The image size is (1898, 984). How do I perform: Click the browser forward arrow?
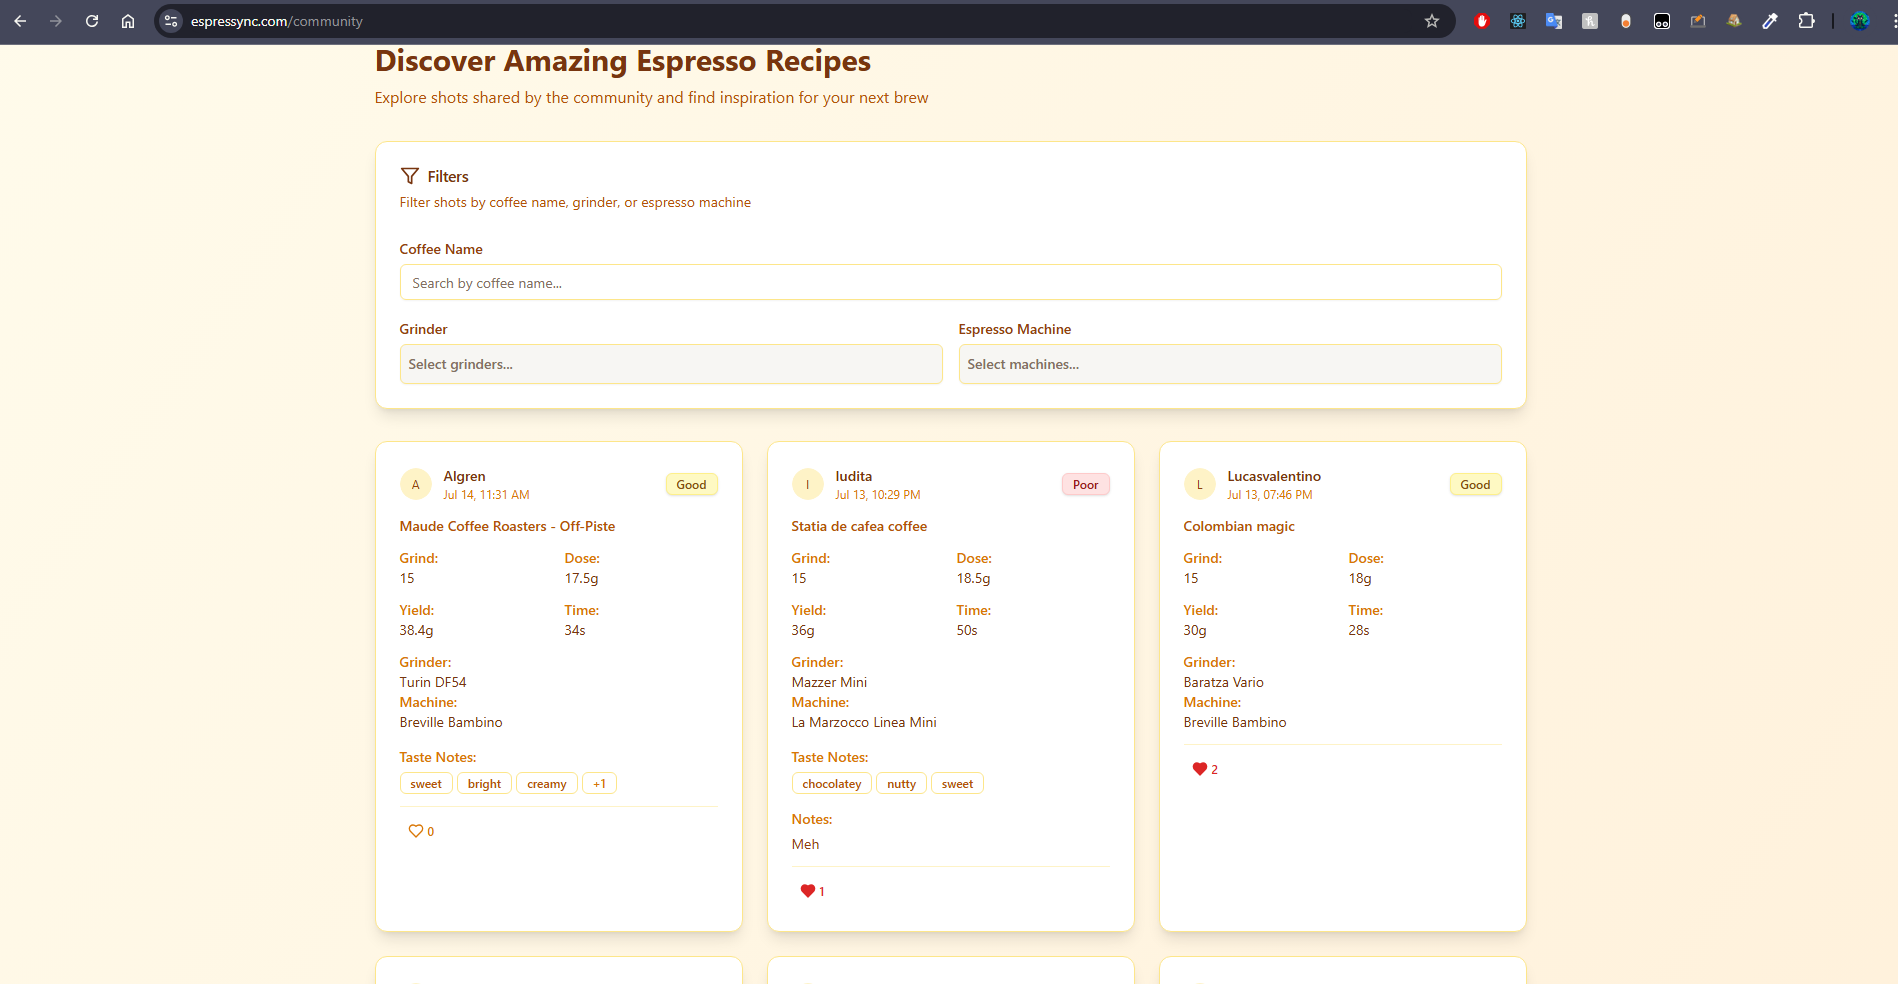56,21
